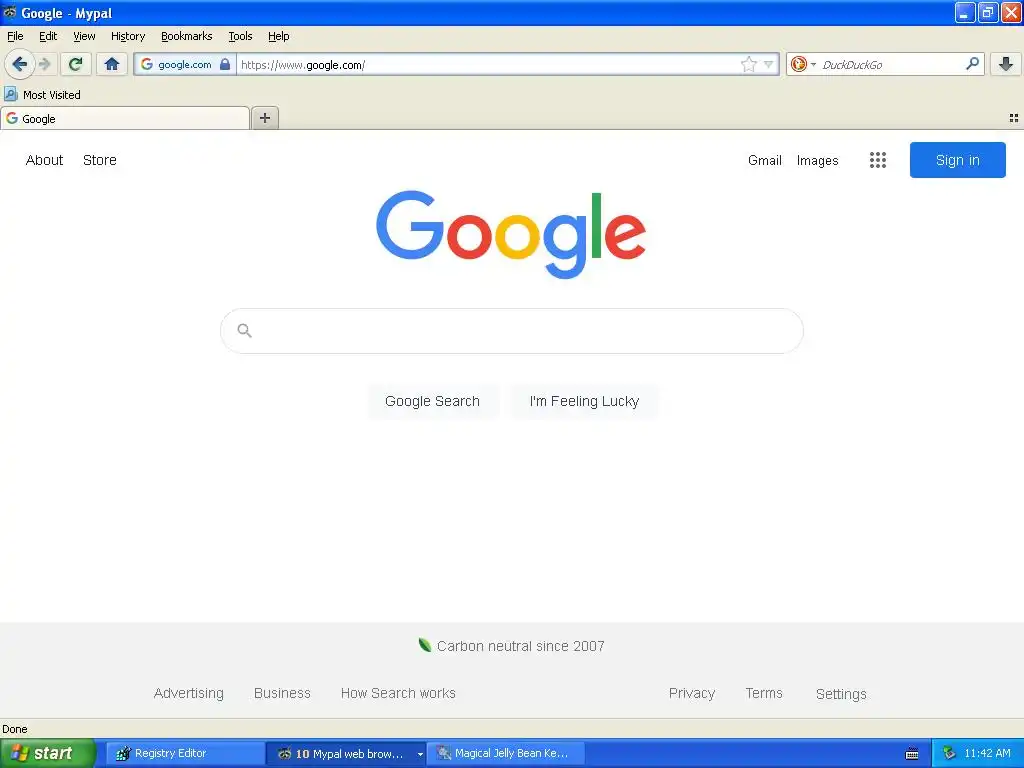This screenshot has width=1024, height=768.
Task: Open the About link
Action: (44, 160)
